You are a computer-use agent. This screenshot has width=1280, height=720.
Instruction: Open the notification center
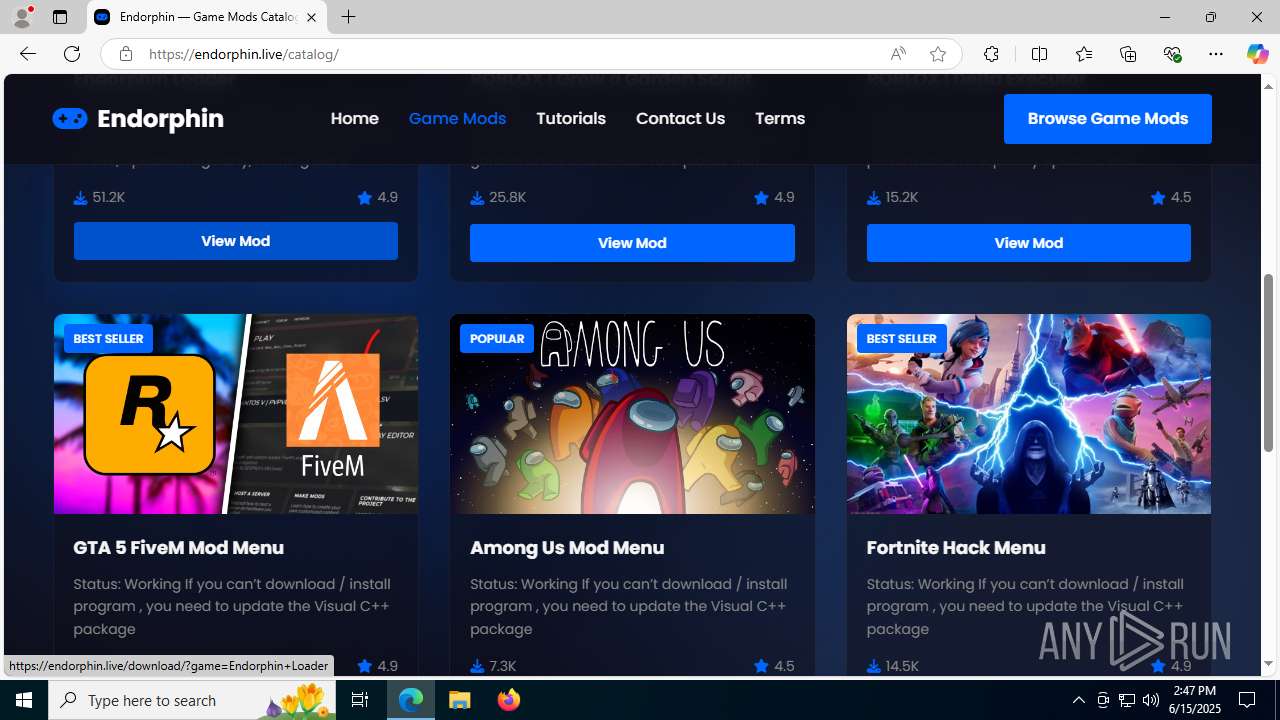click(1248, 700)
